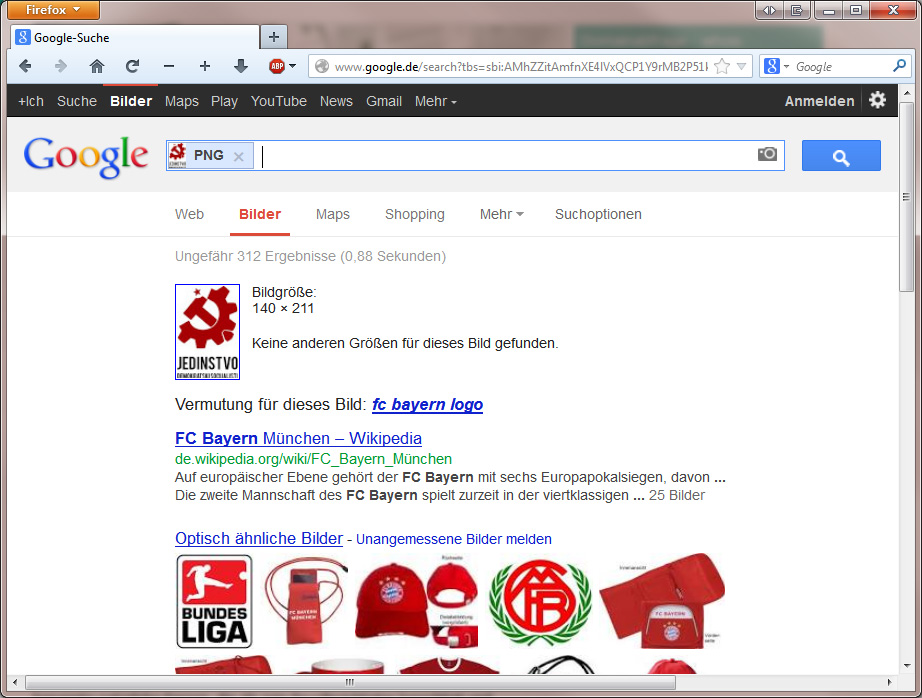Expand the Mehr dropdown under search box
The height and width of the screenshot is (698, 922).
pos(501,214)
